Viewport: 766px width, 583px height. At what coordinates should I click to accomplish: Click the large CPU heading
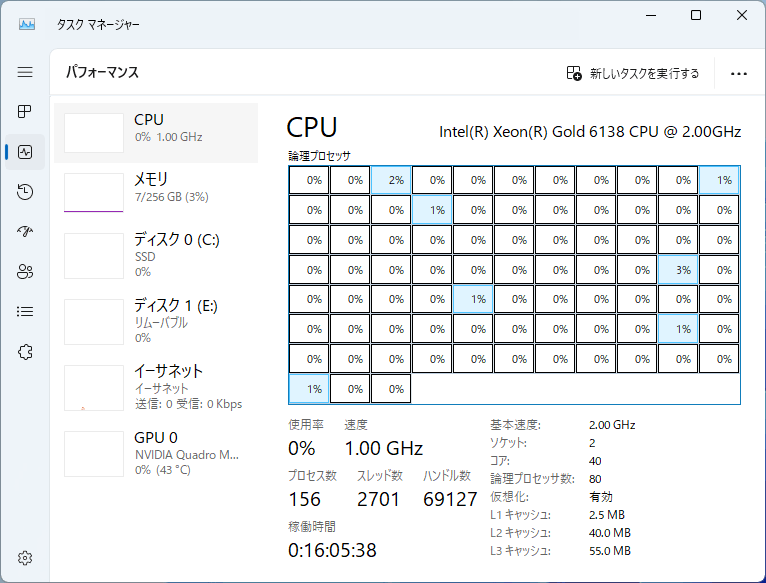point(312,128)
